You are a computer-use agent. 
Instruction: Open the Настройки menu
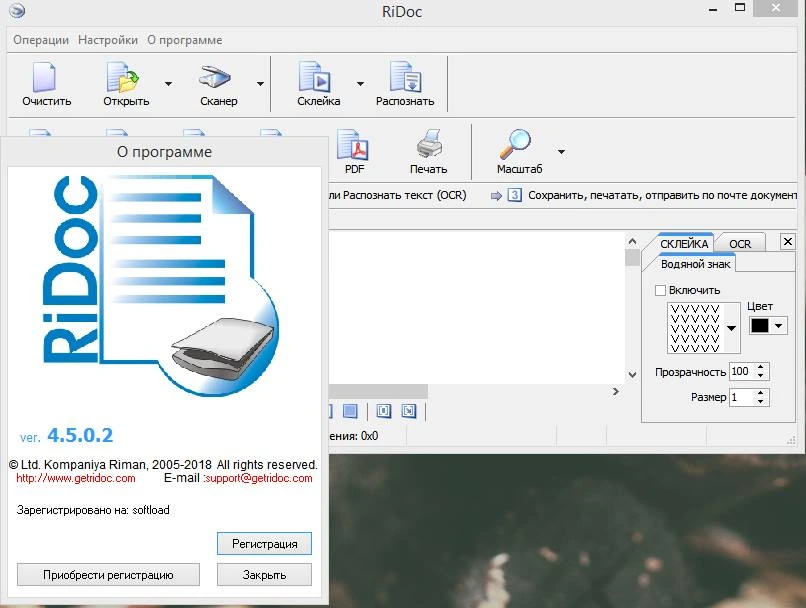click(x=108, y=40)
